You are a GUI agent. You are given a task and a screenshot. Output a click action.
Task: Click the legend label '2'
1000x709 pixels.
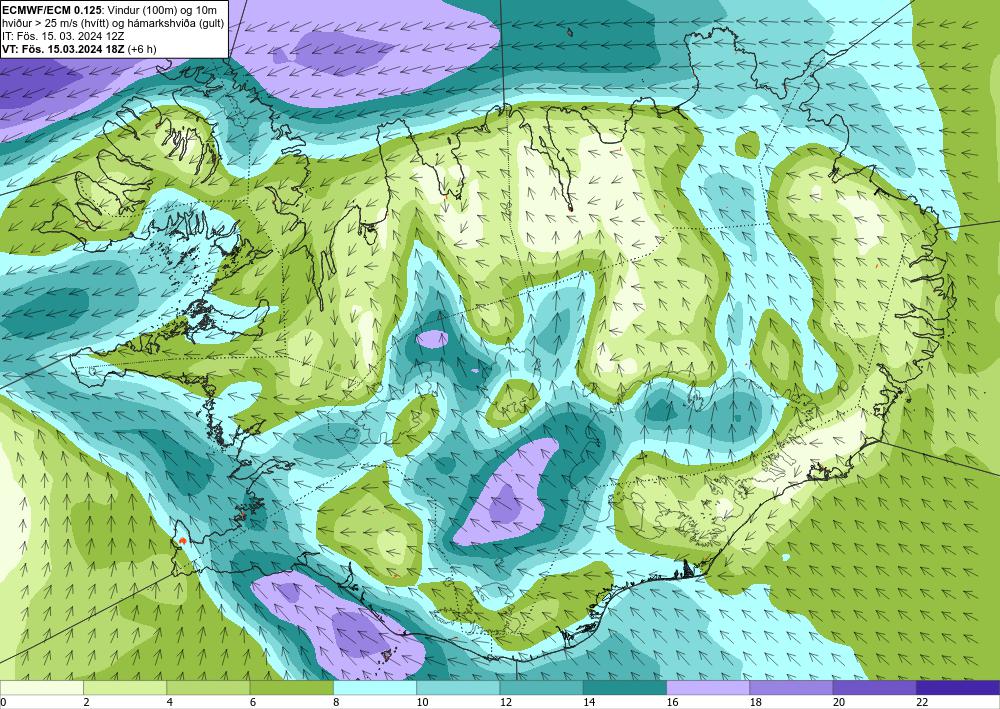click(x=86, y=702)
